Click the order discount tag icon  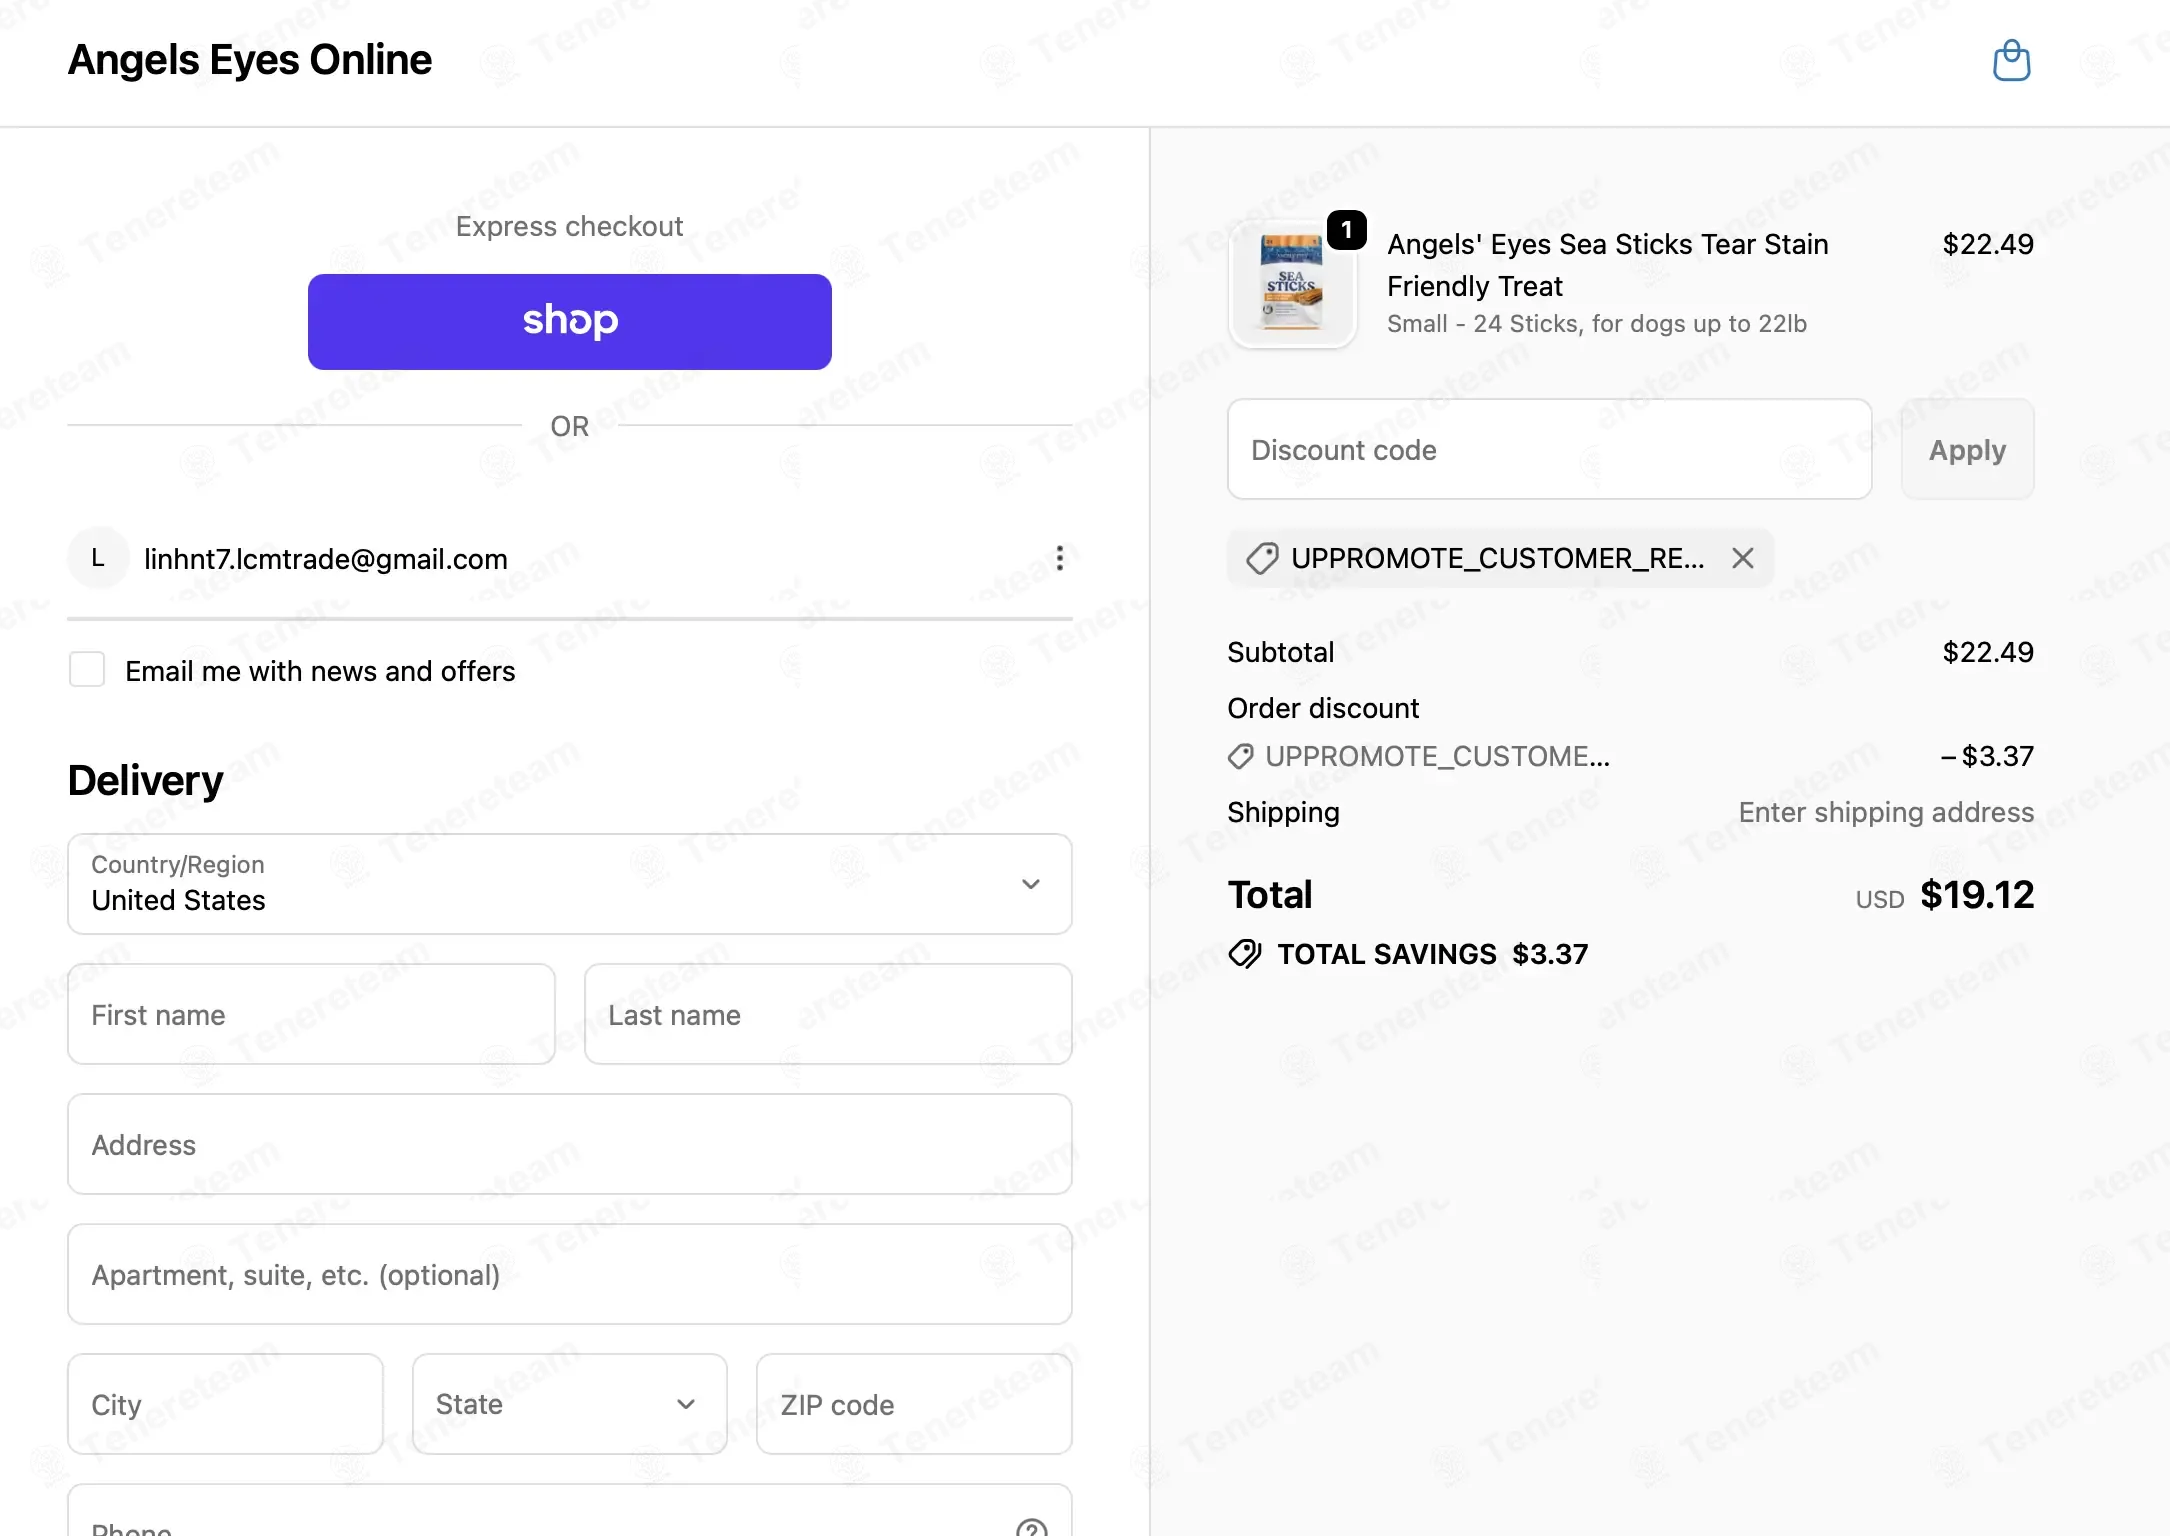point(1241,757)
